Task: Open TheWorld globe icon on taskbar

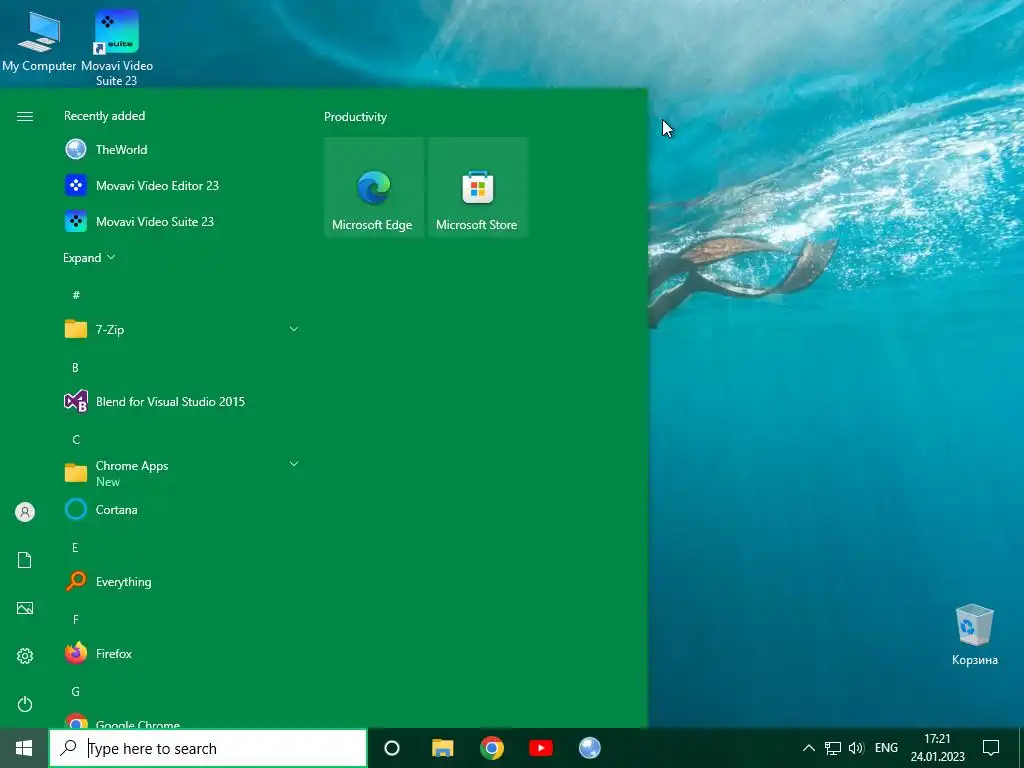Action: click(590, 748)
